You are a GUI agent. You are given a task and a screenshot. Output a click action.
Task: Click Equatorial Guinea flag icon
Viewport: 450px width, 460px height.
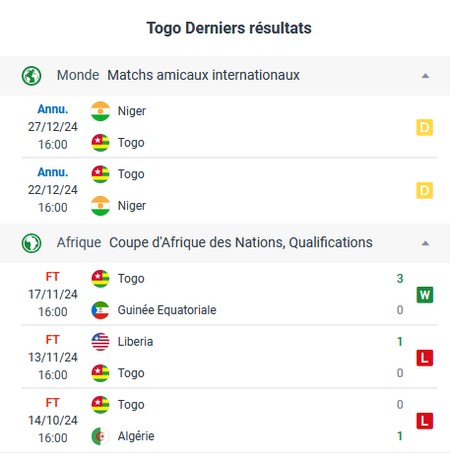point(100,310)
